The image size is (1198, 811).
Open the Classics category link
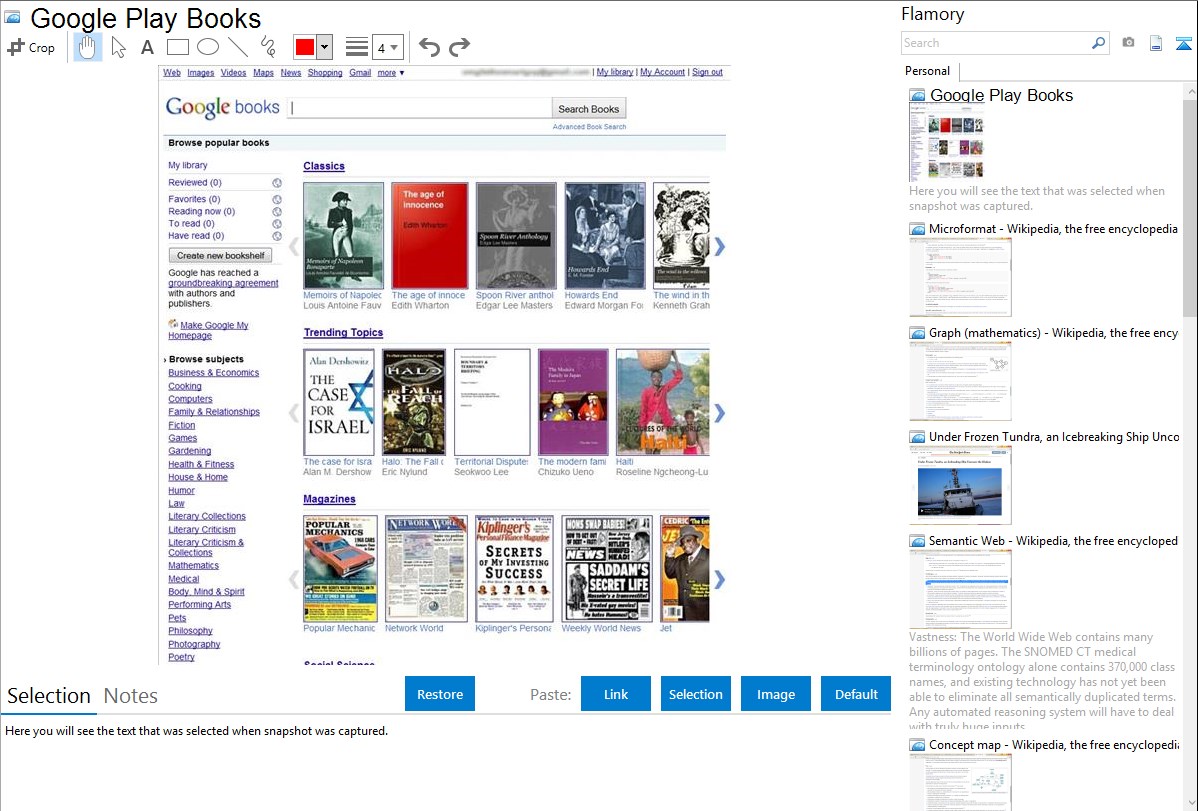[x=324, y=166]
